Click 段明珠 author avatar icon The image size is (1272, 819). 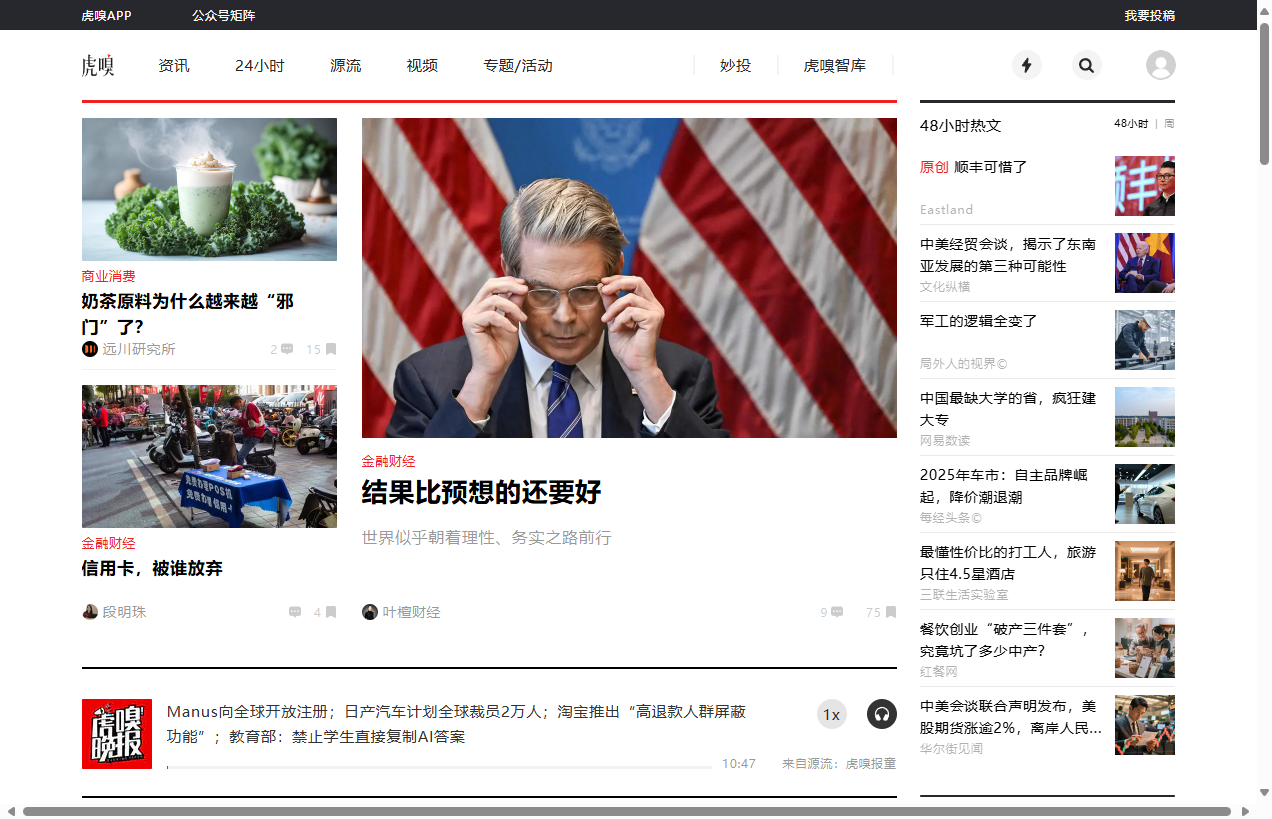click(x=89, y=611)
